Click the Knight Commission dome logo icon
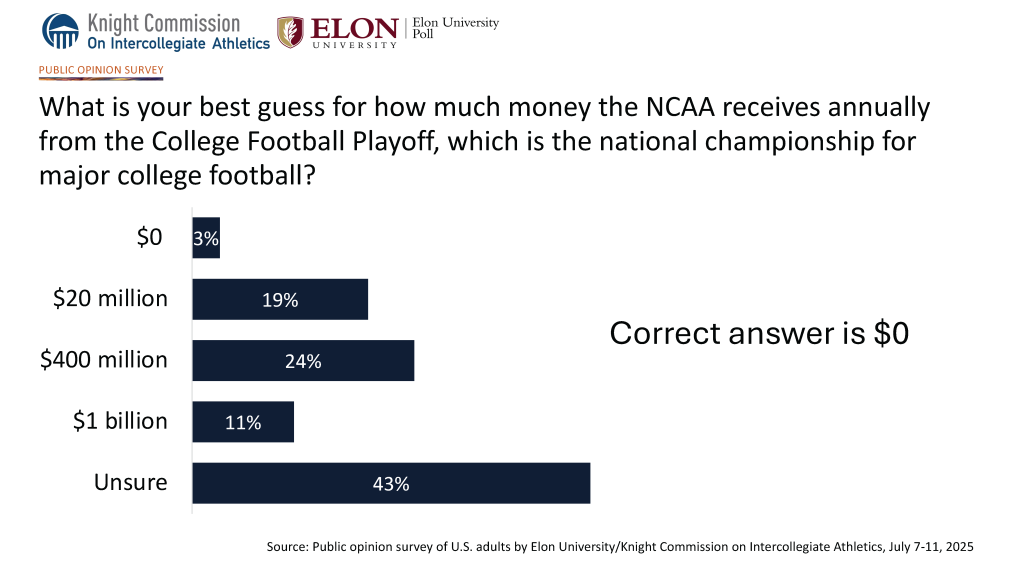The width and height of the screenshot is (1024, 577). point(60,31)
